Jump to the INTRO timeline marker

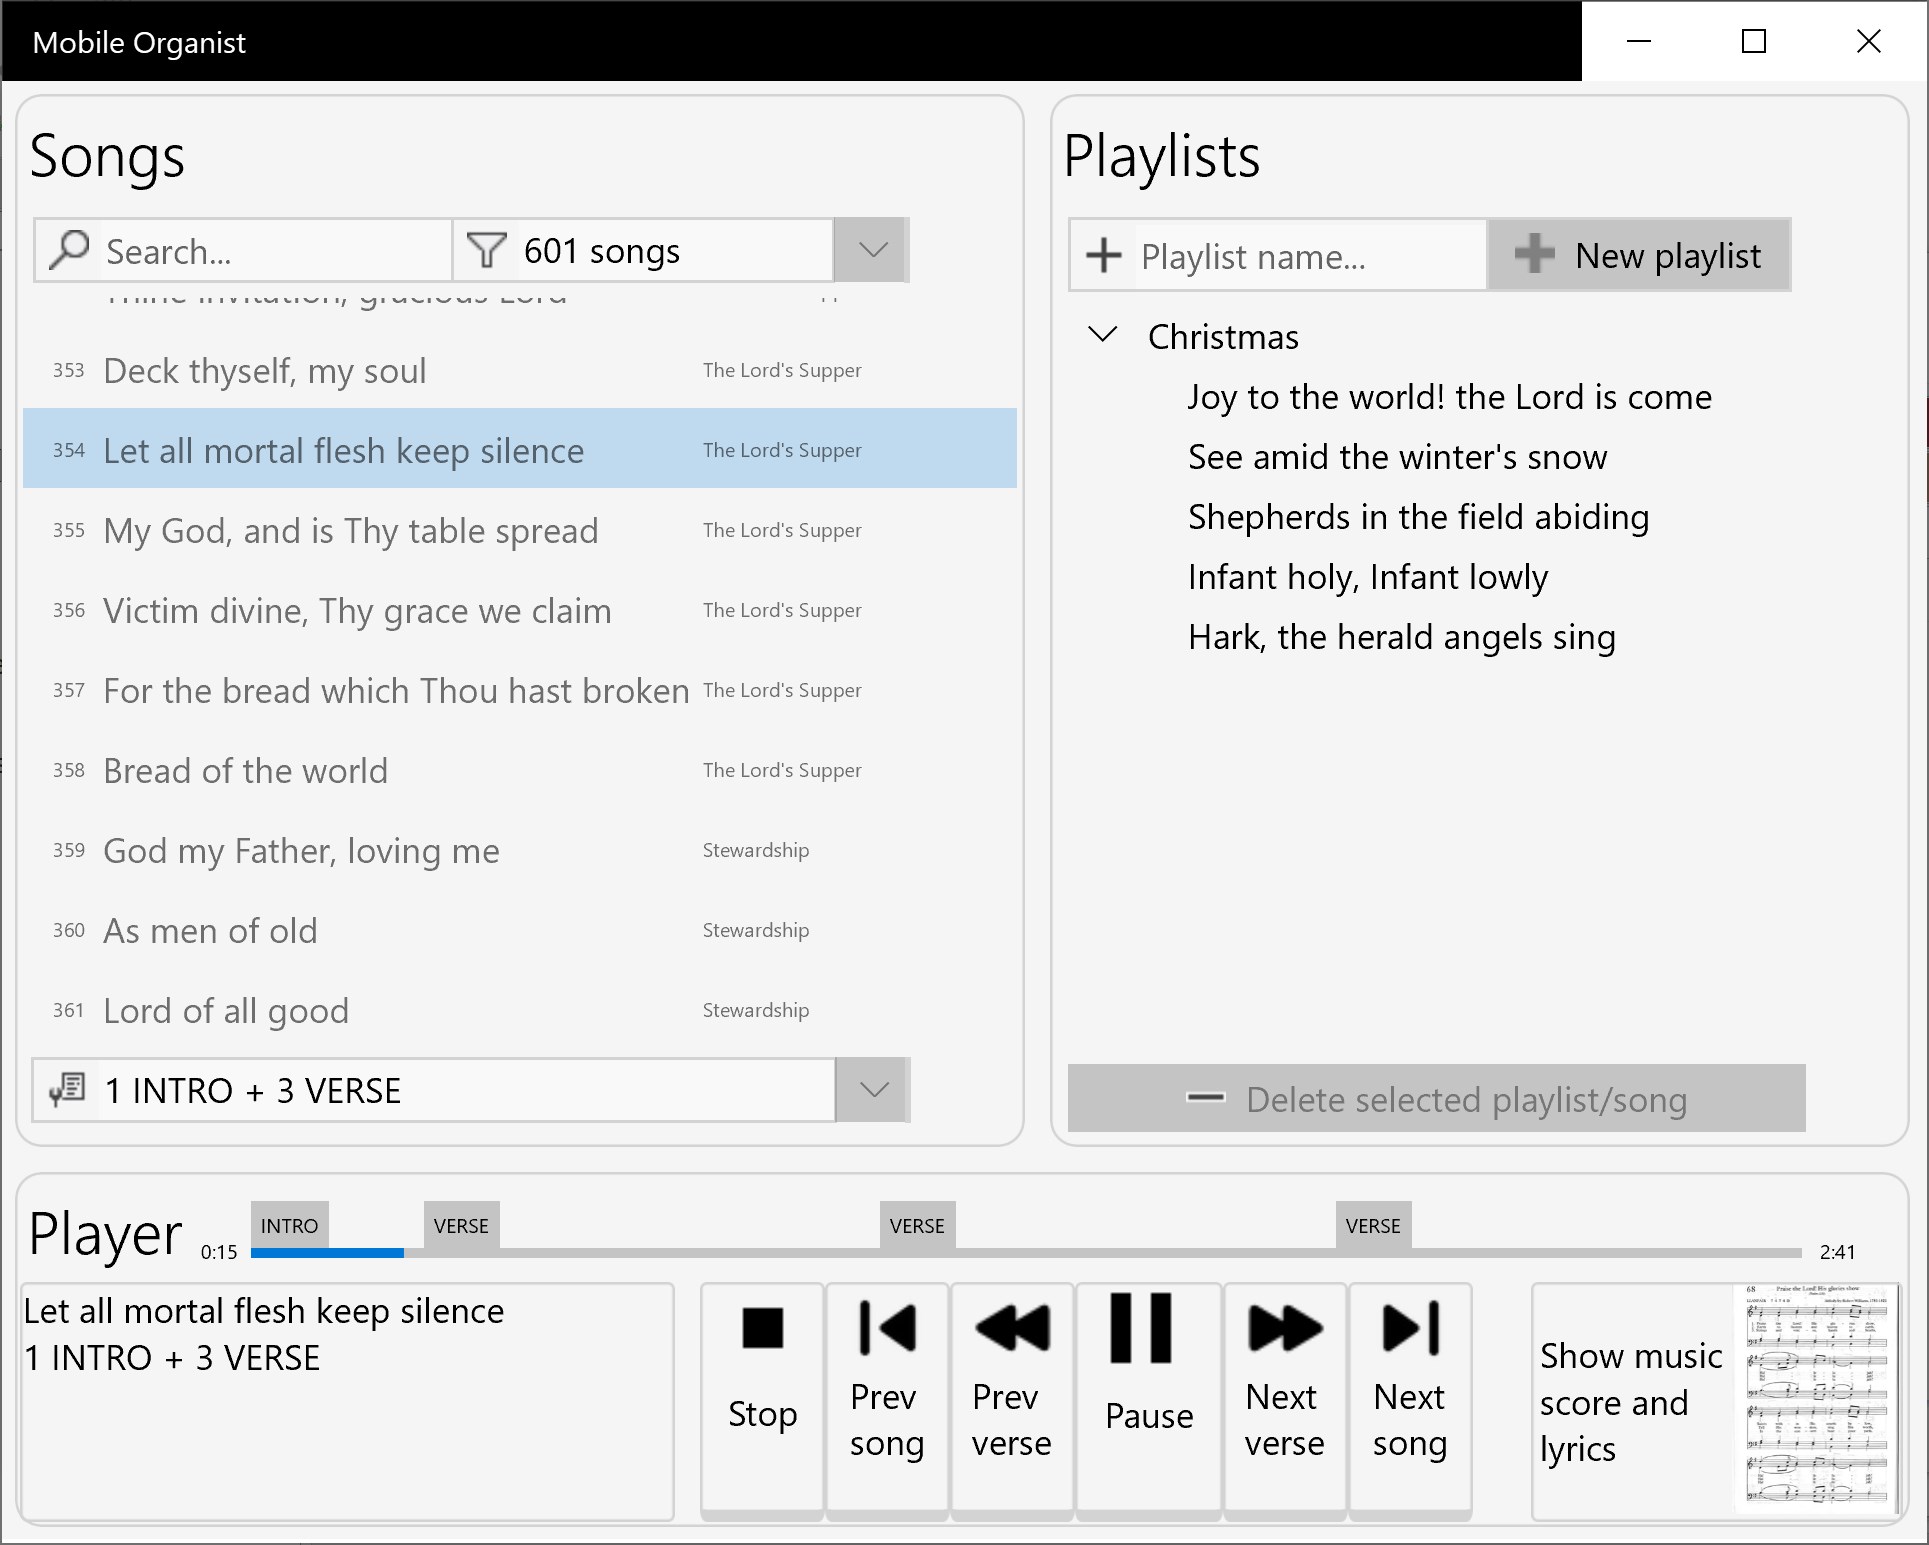[289, 1225]
